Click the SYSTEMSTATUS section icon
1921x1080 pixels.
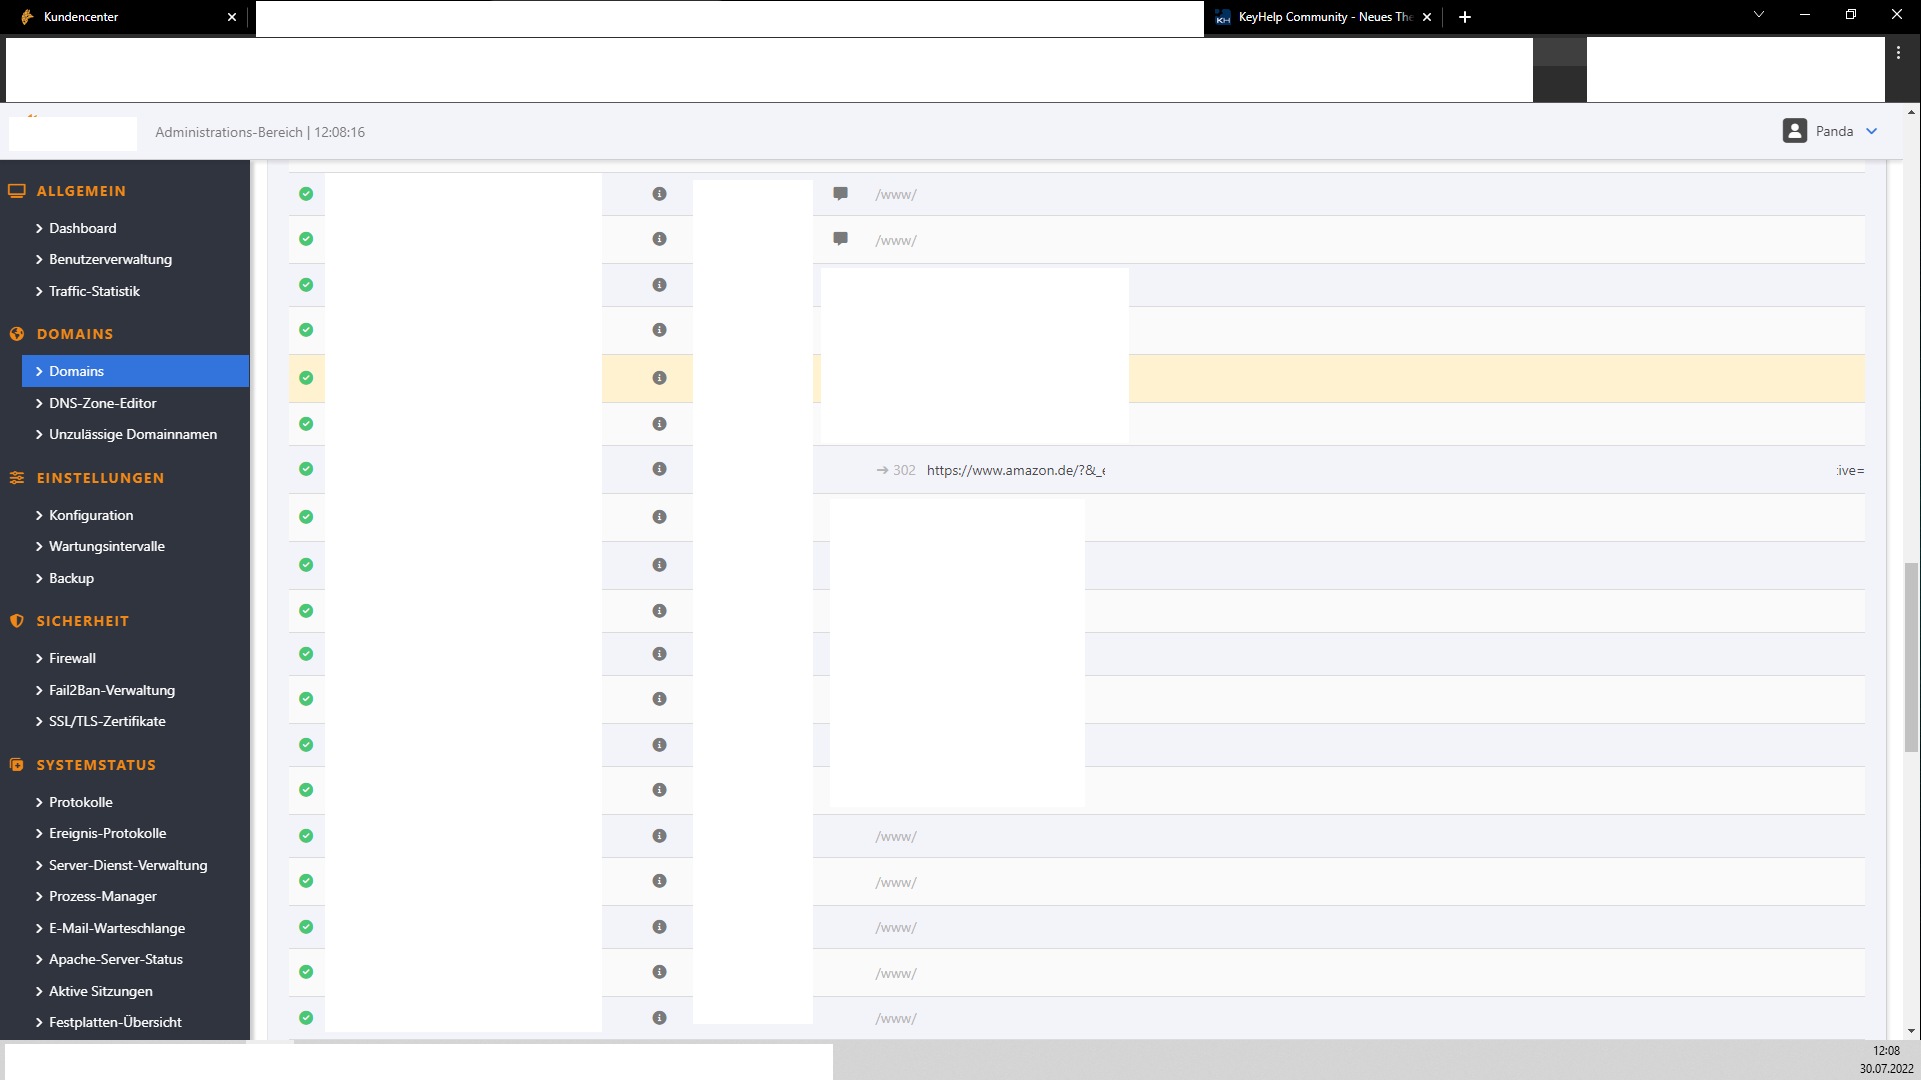[x=17, y=765]
